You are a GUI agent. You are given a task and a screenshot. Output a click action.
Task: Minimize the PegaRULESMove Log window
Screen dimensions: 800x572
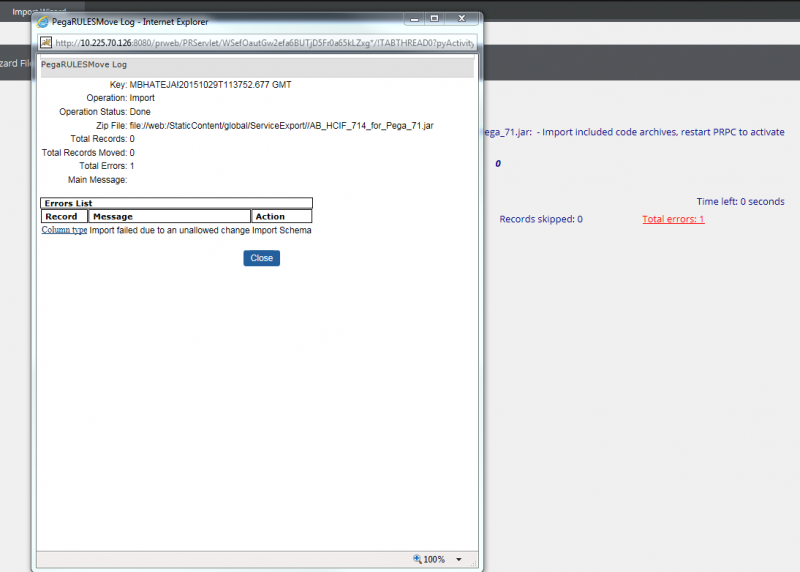(415, 19)
